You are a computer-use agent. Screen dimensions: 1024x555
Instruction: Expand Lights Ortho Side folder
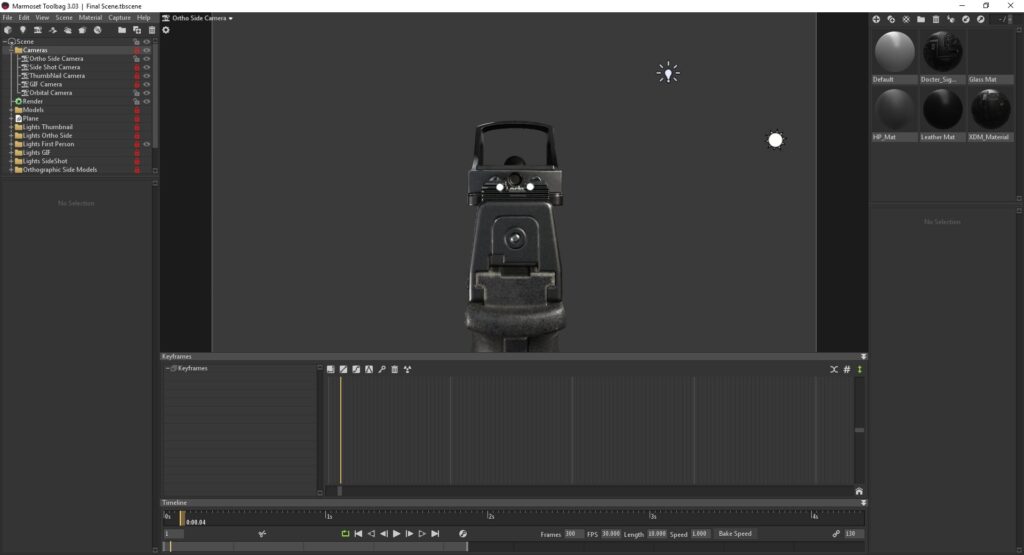(11, 135)
